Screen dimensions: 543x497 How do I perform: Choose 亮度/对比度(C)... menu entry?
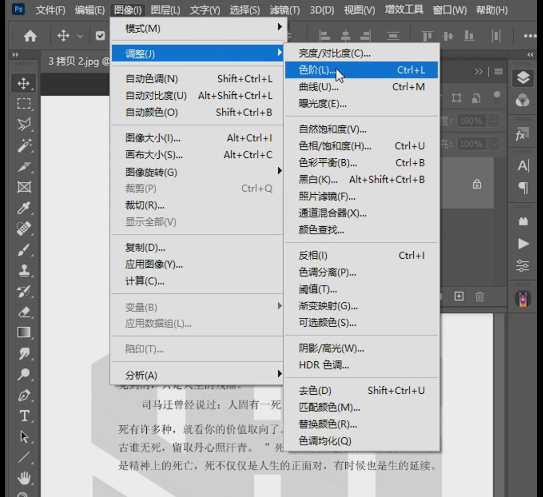click(362, 53)
